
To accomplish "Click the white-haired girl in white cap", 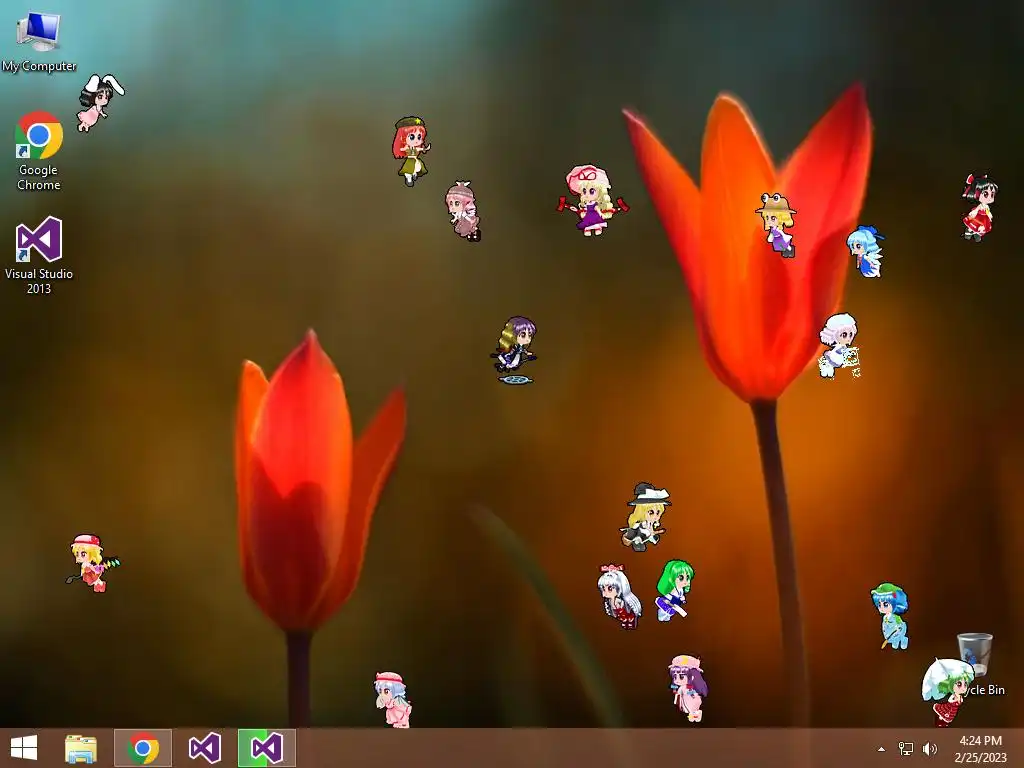I will click(839, 345).
